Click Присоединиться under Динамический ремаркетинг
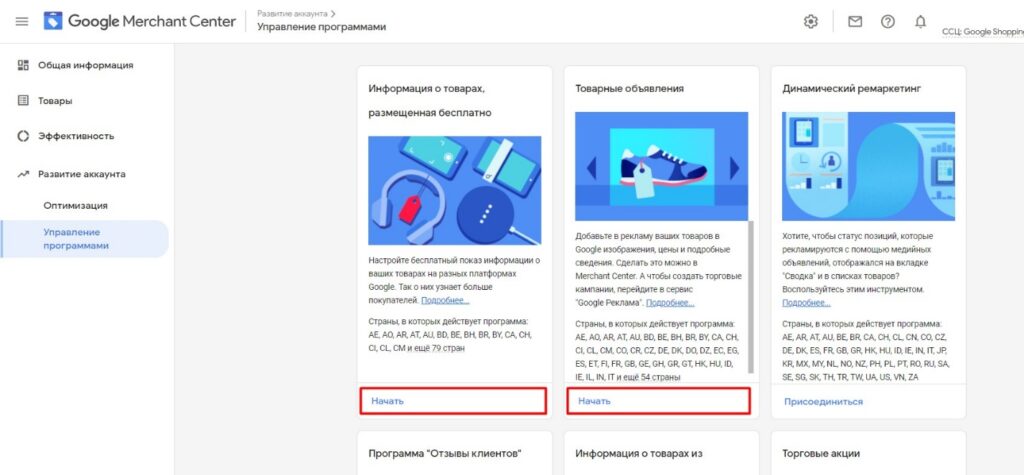1024x475 pixels. (x=824, y=401)
